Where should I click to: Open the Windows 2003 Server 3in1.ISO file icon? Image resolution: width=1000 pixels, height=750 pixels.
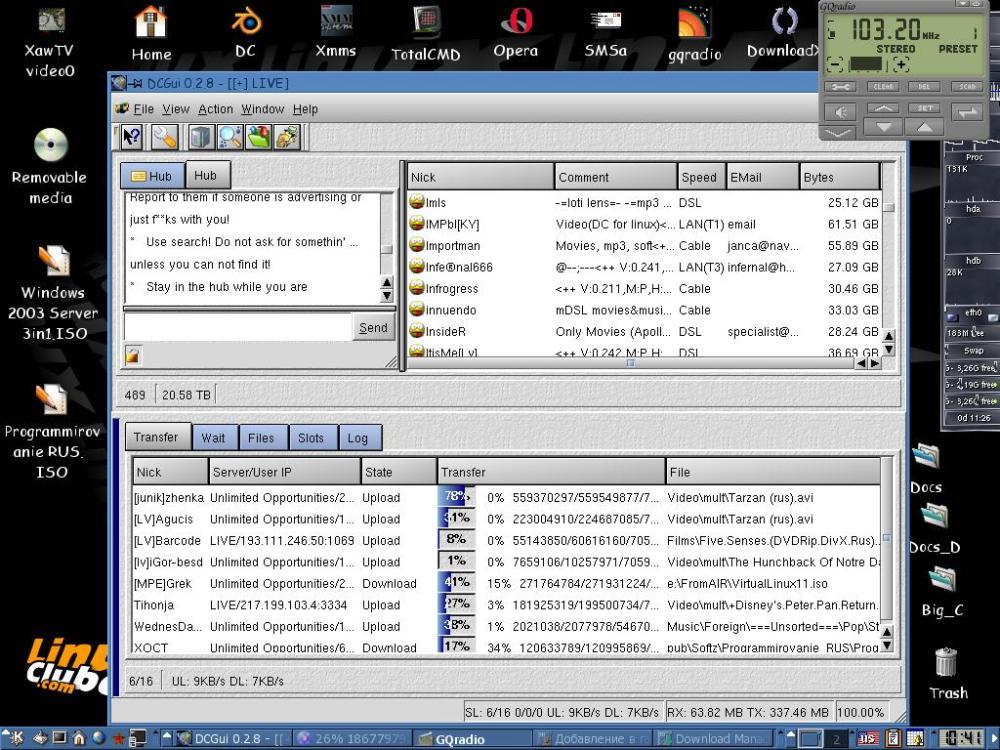(x=54, y=293)
